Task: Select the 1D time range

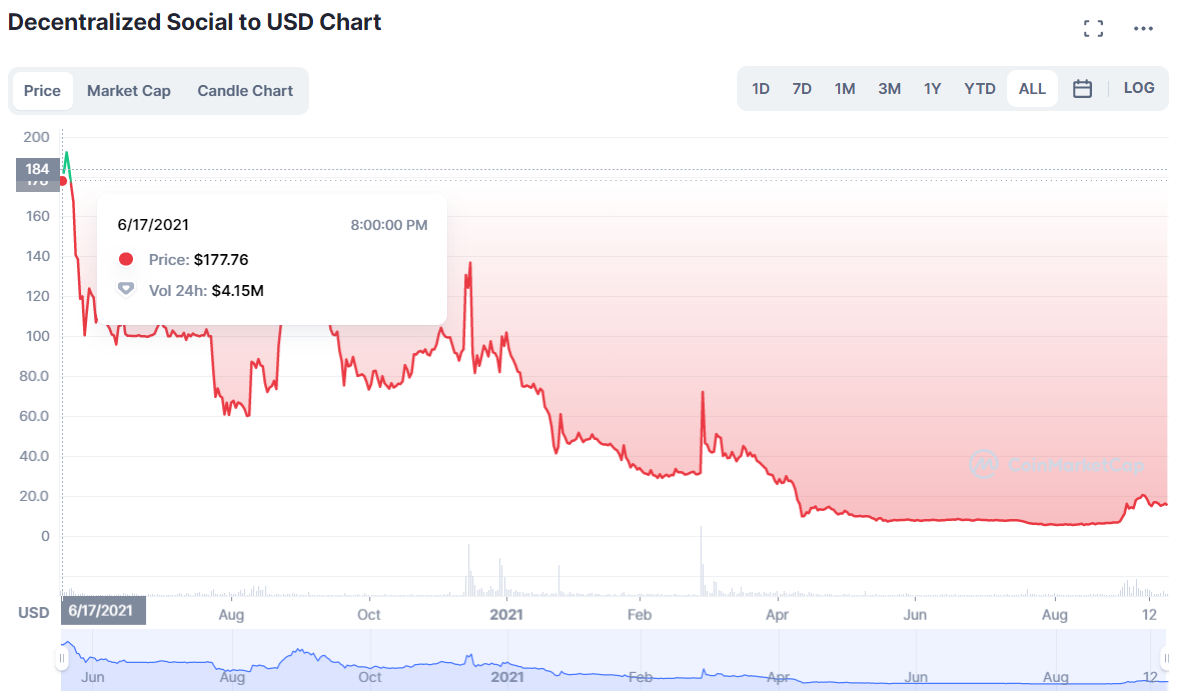Action: pos(760,89)
